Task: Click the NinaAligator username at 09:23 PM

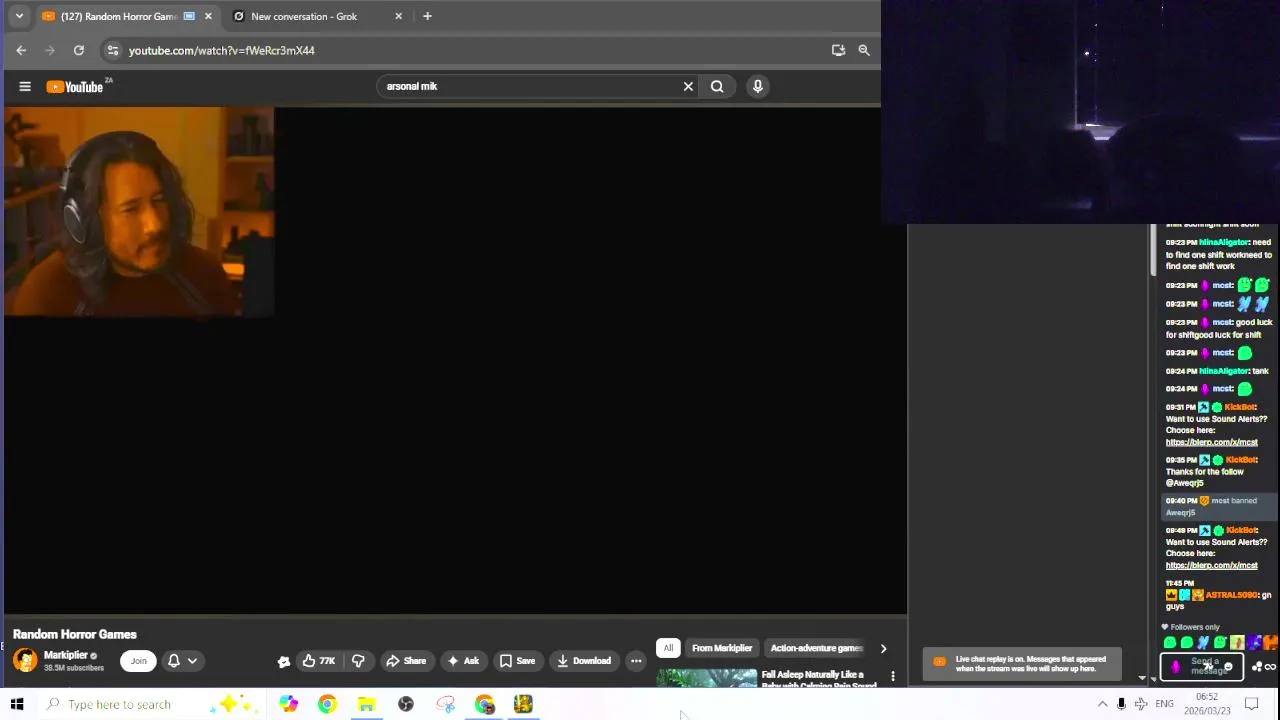Action: coord(1224,242)
